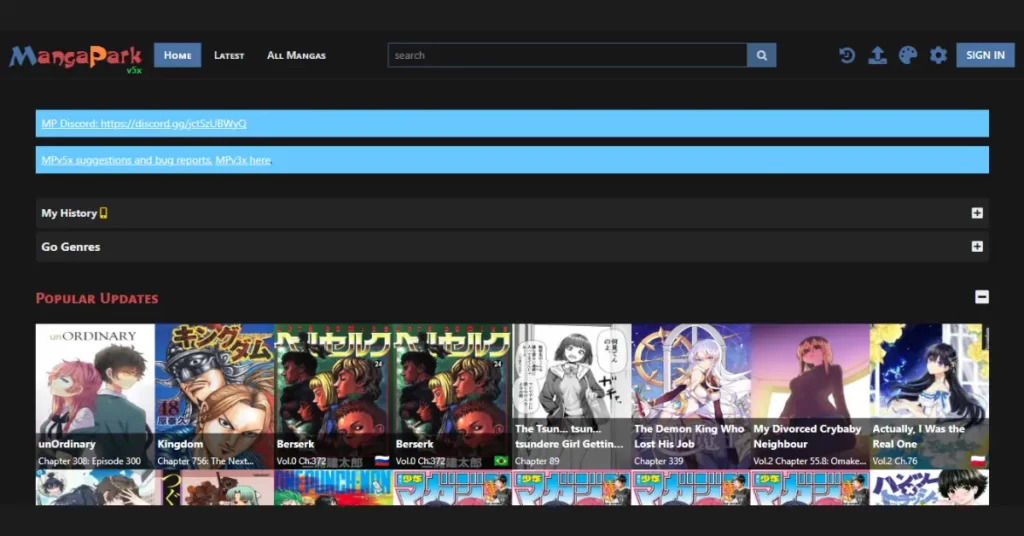Expand the My History section

[977, 213]
